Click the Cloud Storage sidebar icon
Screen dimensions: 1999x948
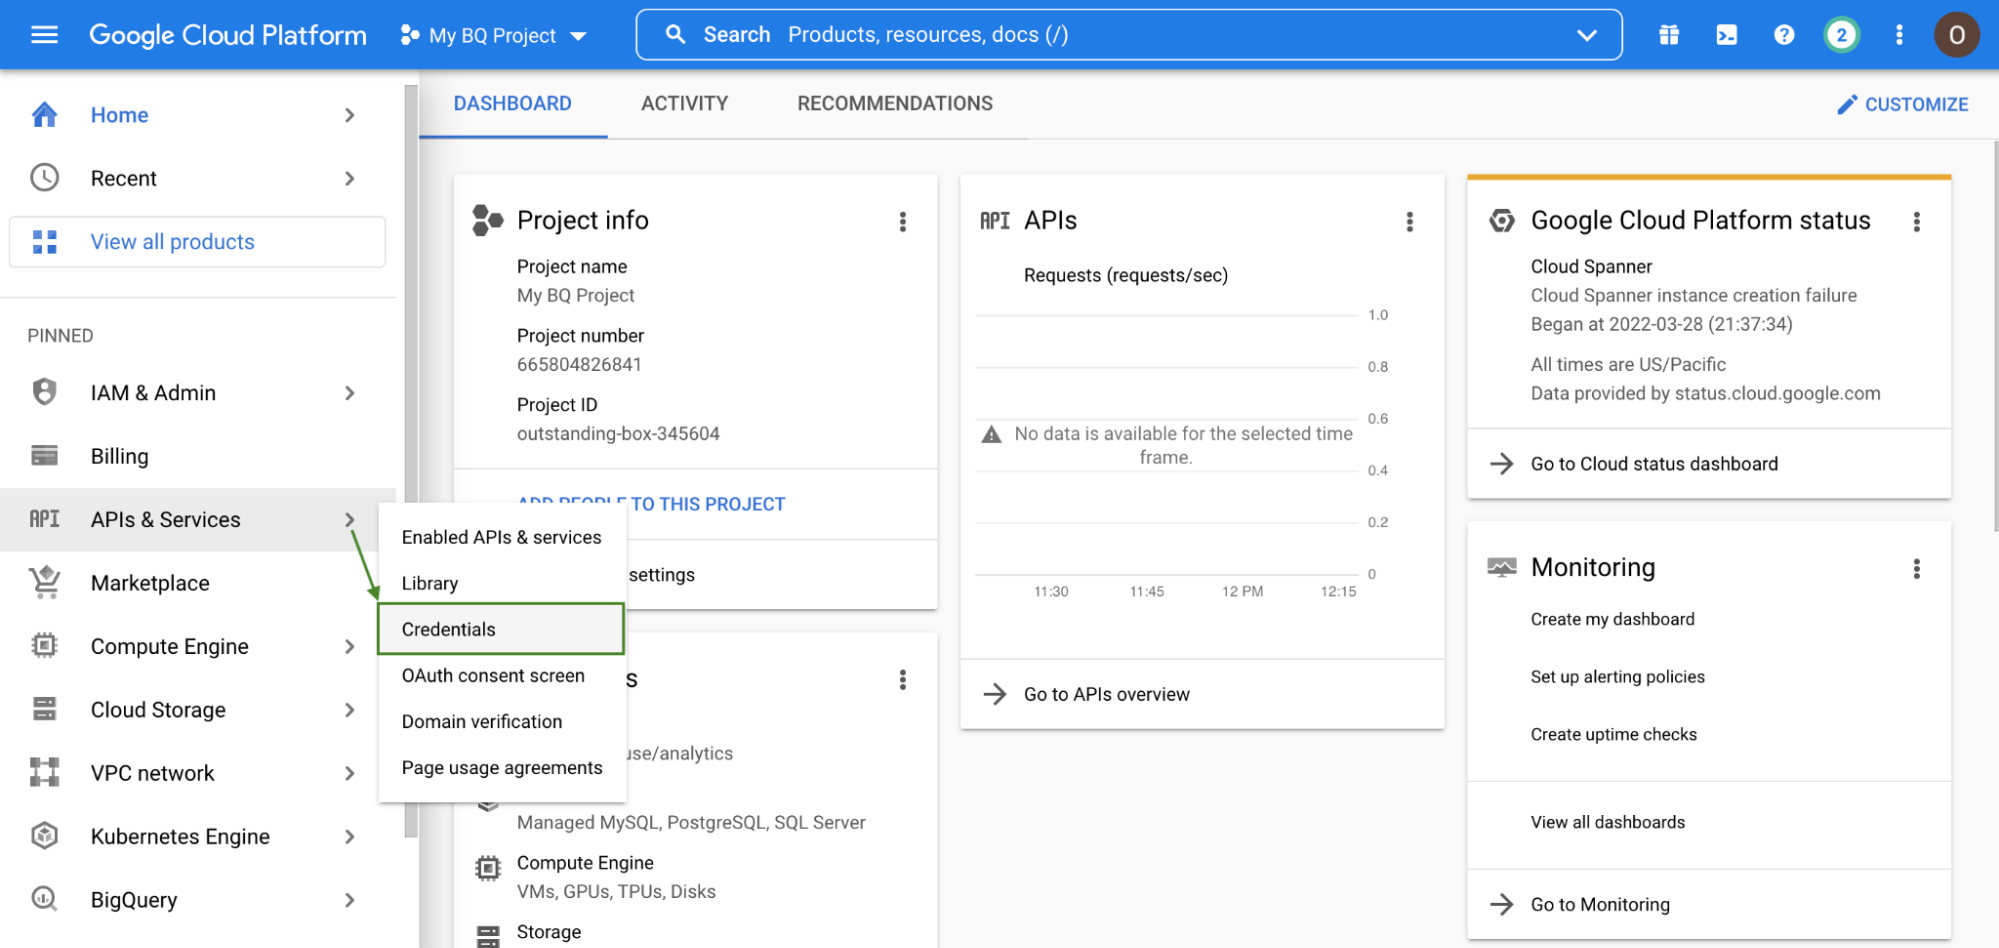pyautogui.click(x=44, y=709)
